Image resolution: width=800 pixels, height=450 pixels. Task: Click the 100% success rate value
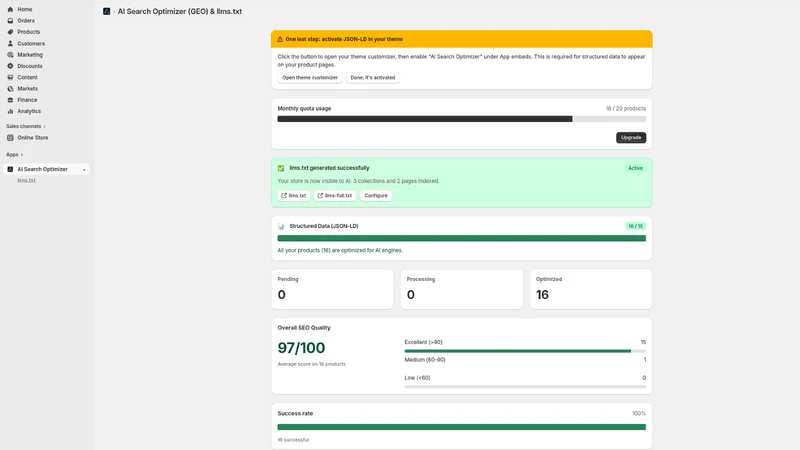pyautogui.click(x=639, y=413)
